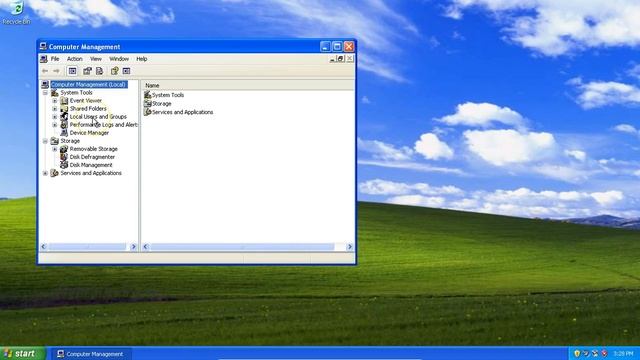Click the Removable Storage icon
Viewport: 640px width, 360px height.
click(64, 149)
